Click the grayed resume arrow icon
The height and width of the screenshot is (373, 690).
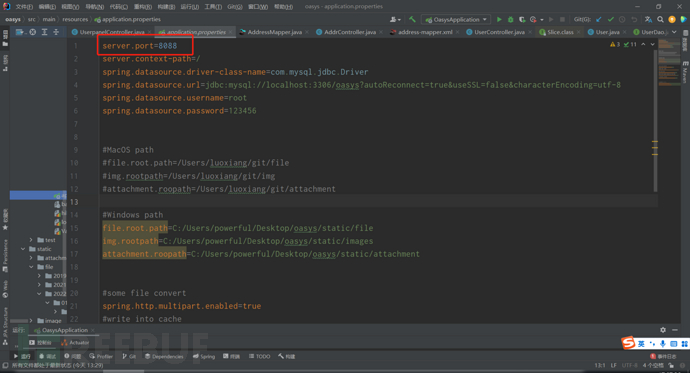click(x=551, y=19)
